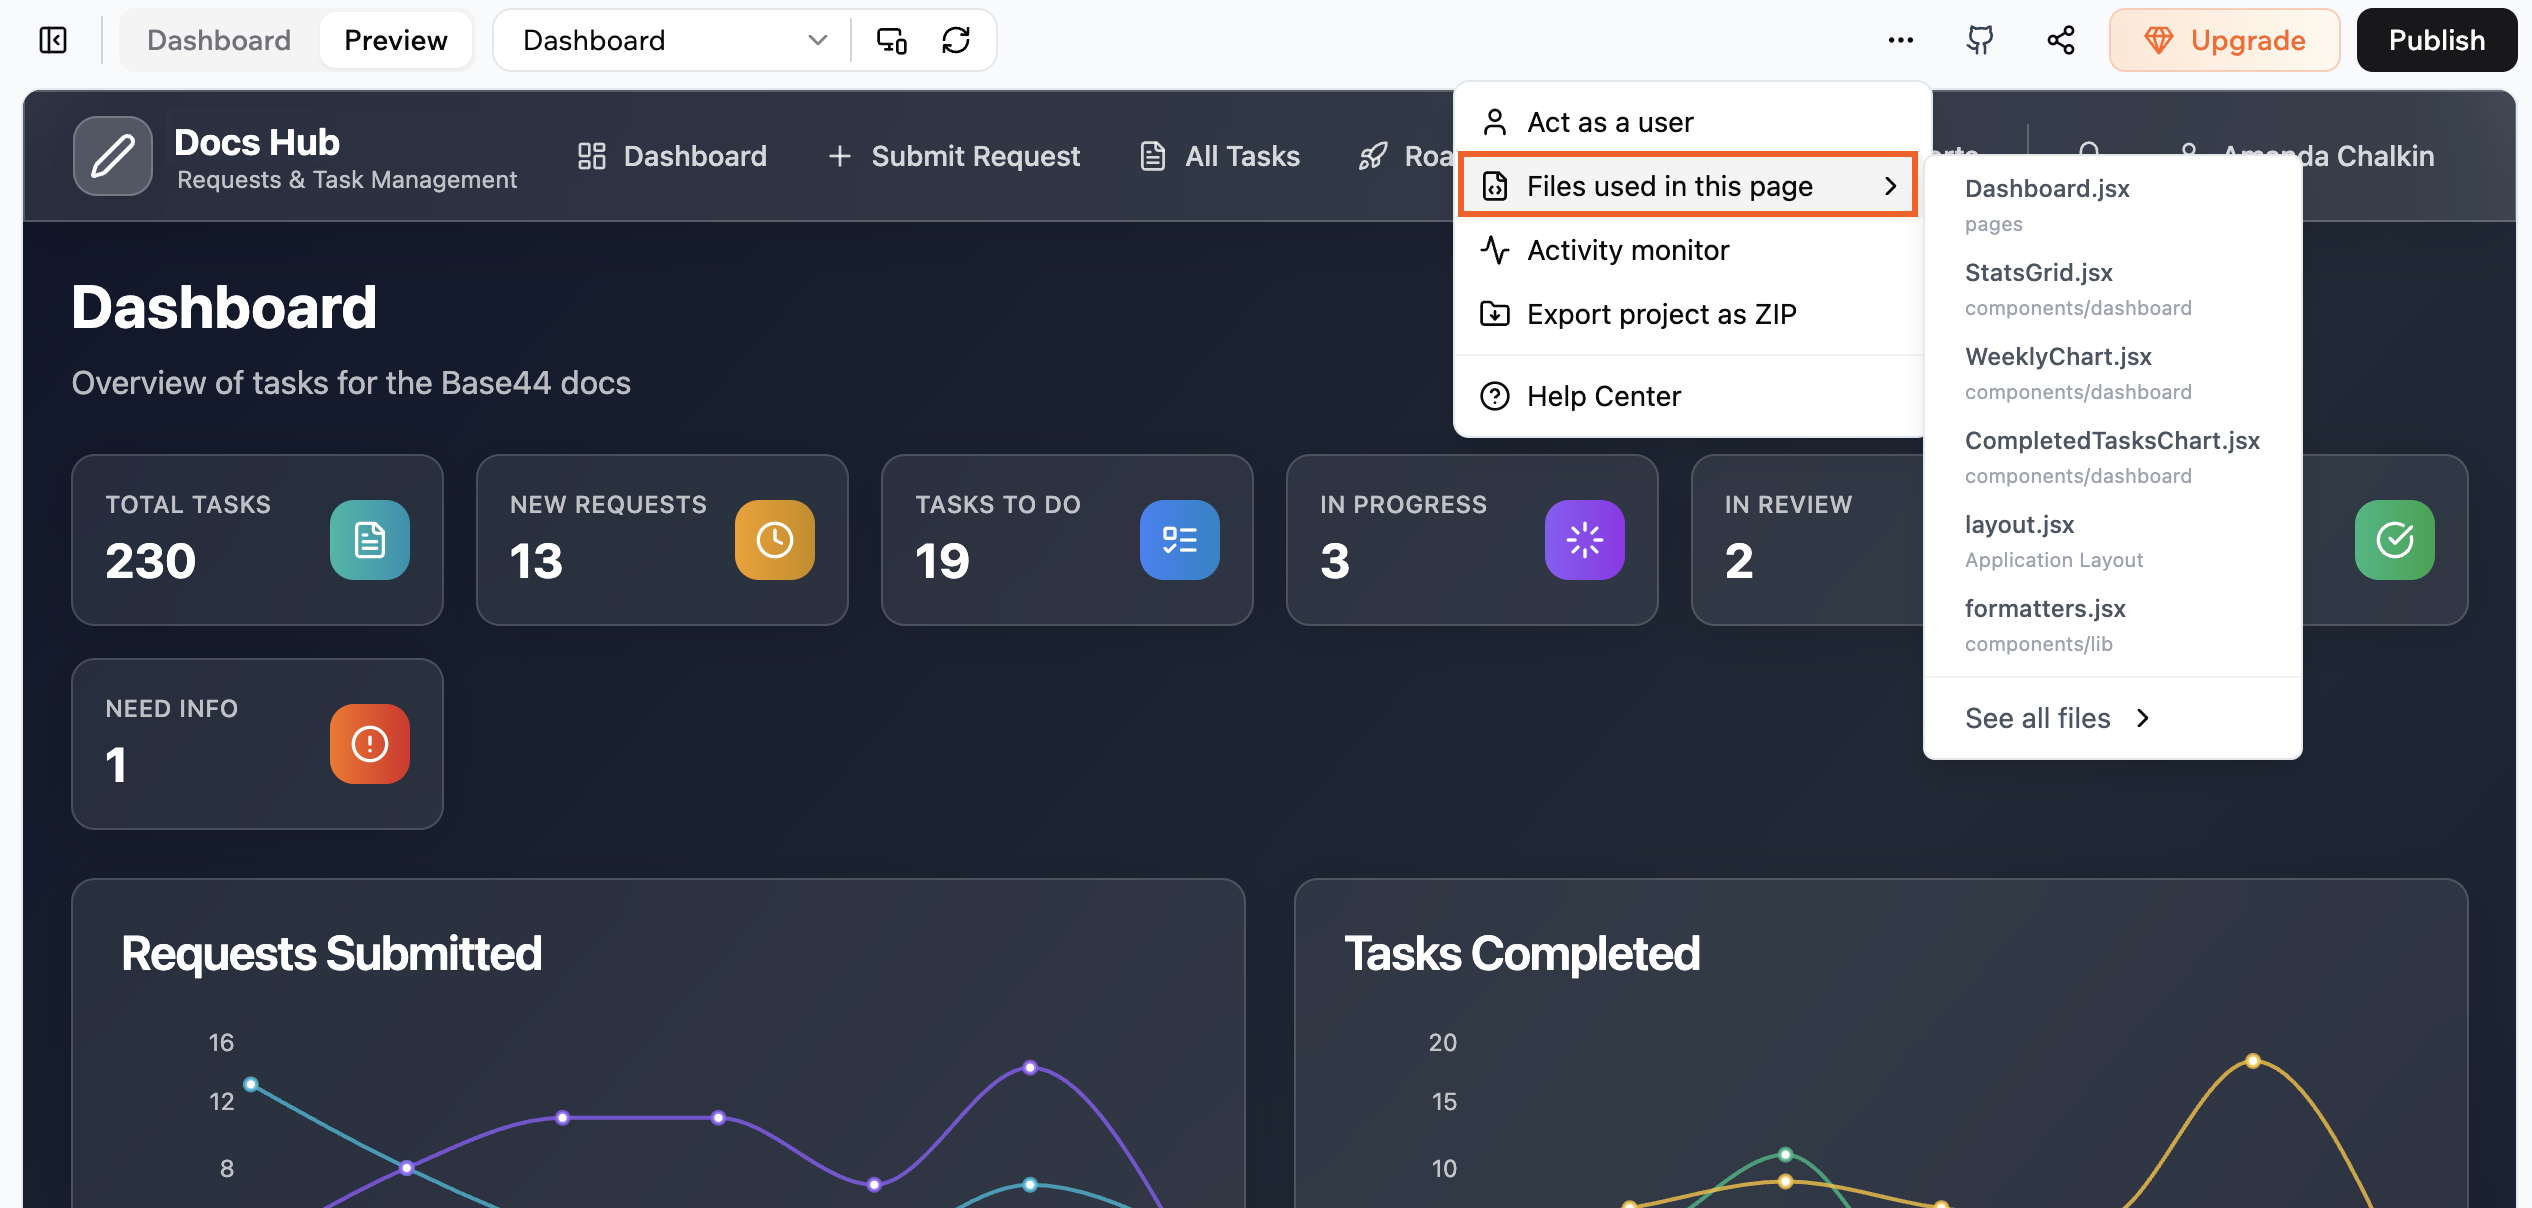This screenshot has width=2532, height=1208.
Task: Click the Docs Hub pencil logo
Action: 113,156
